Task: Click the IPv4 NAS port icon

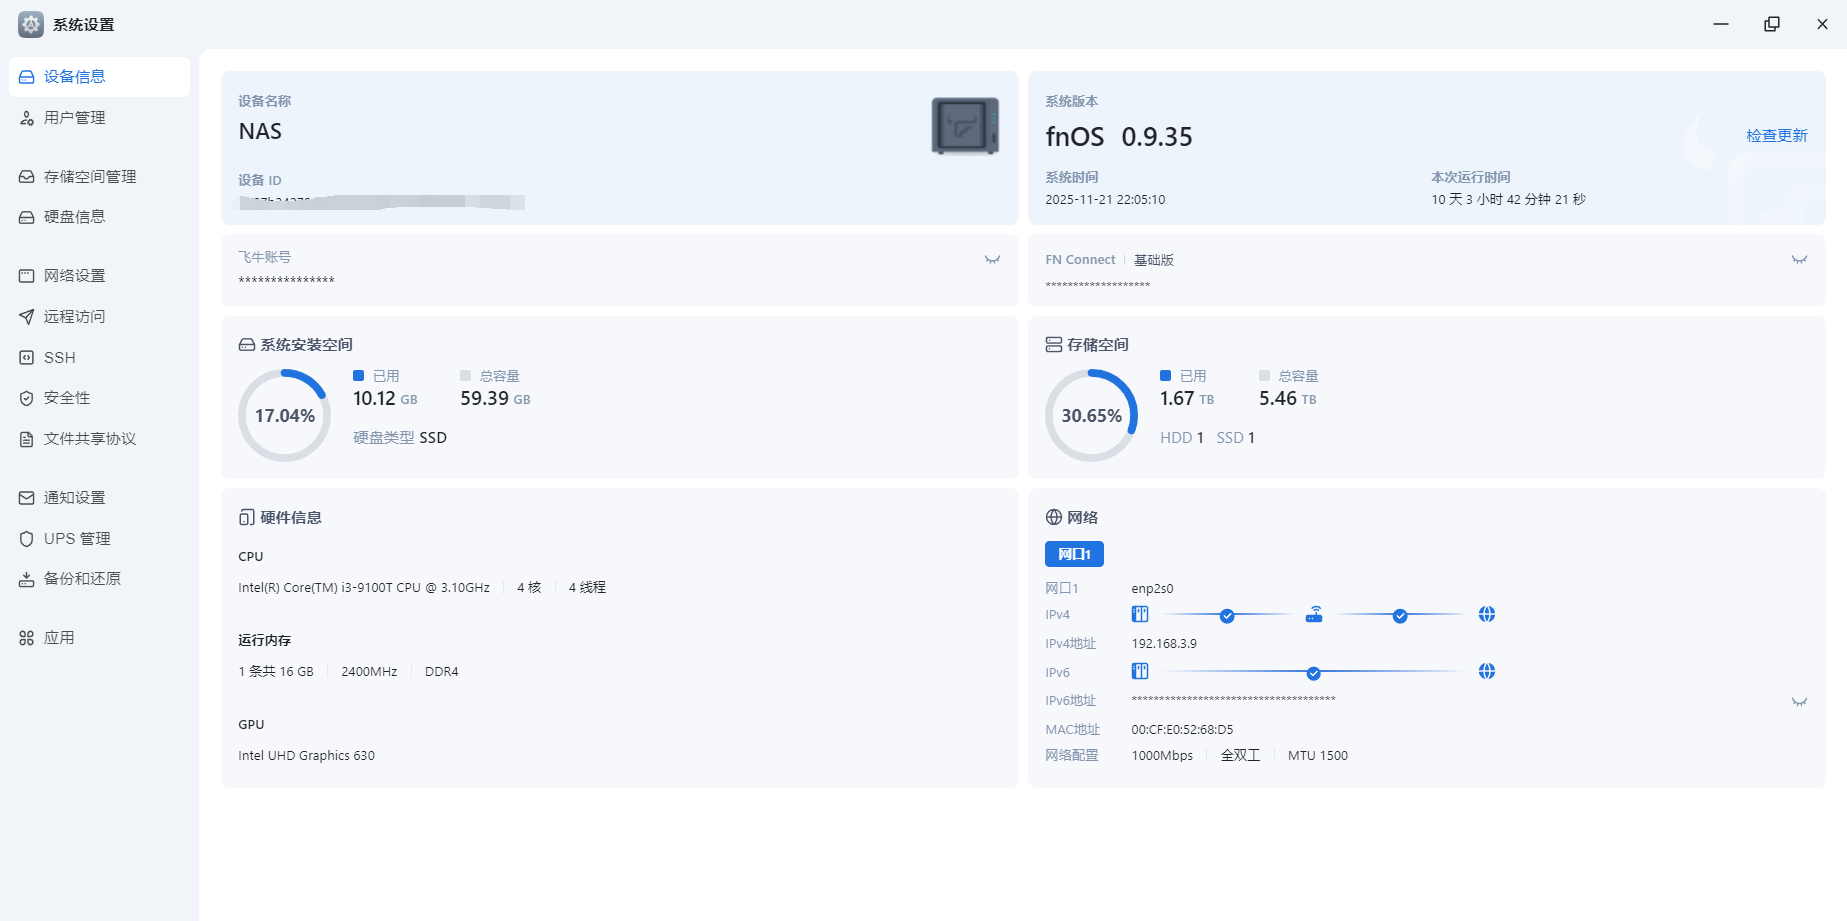Action: 1140,614
